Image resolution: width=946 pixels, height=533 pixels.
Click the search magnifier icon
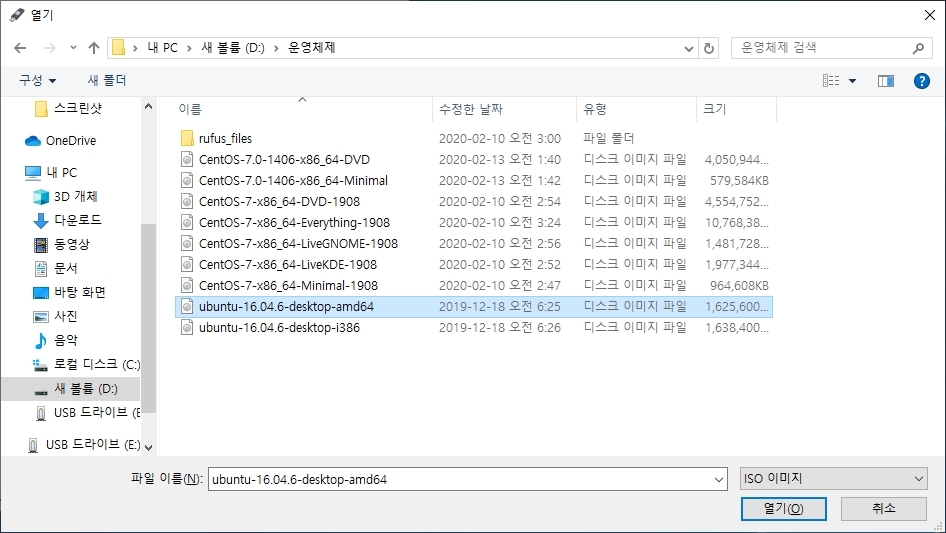click(918, 48)
